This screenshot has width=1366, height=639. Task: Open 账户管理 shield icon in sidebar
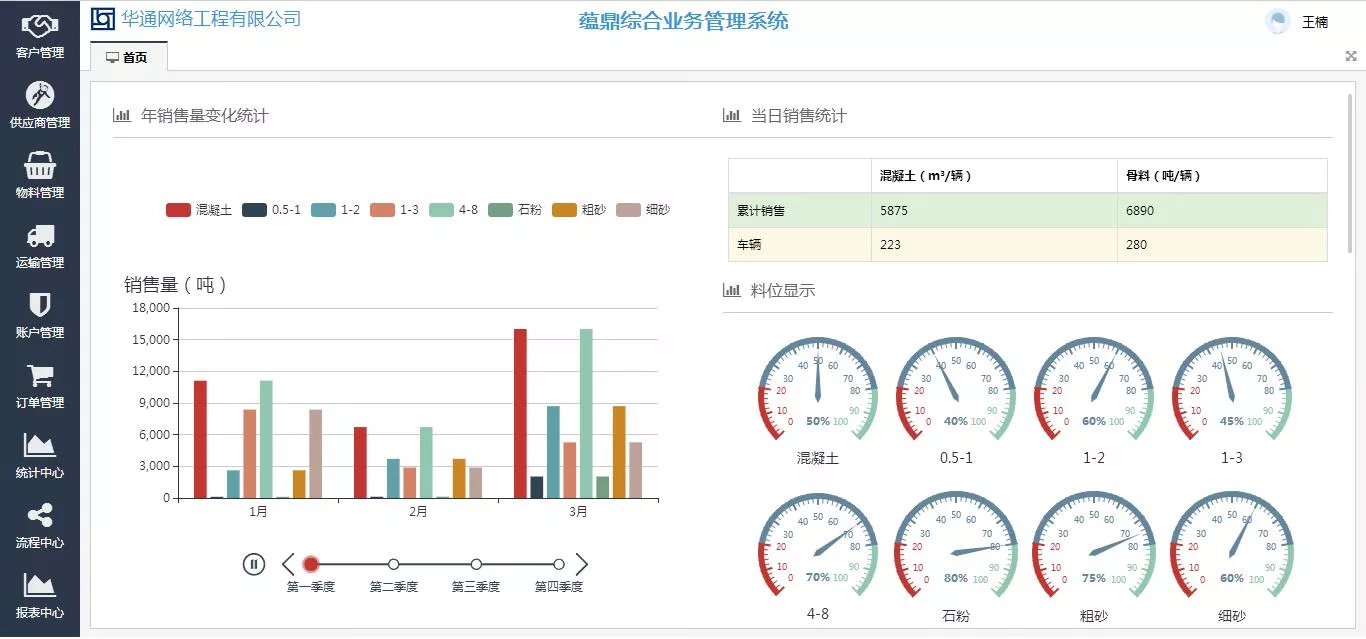[x=40, y=305]
